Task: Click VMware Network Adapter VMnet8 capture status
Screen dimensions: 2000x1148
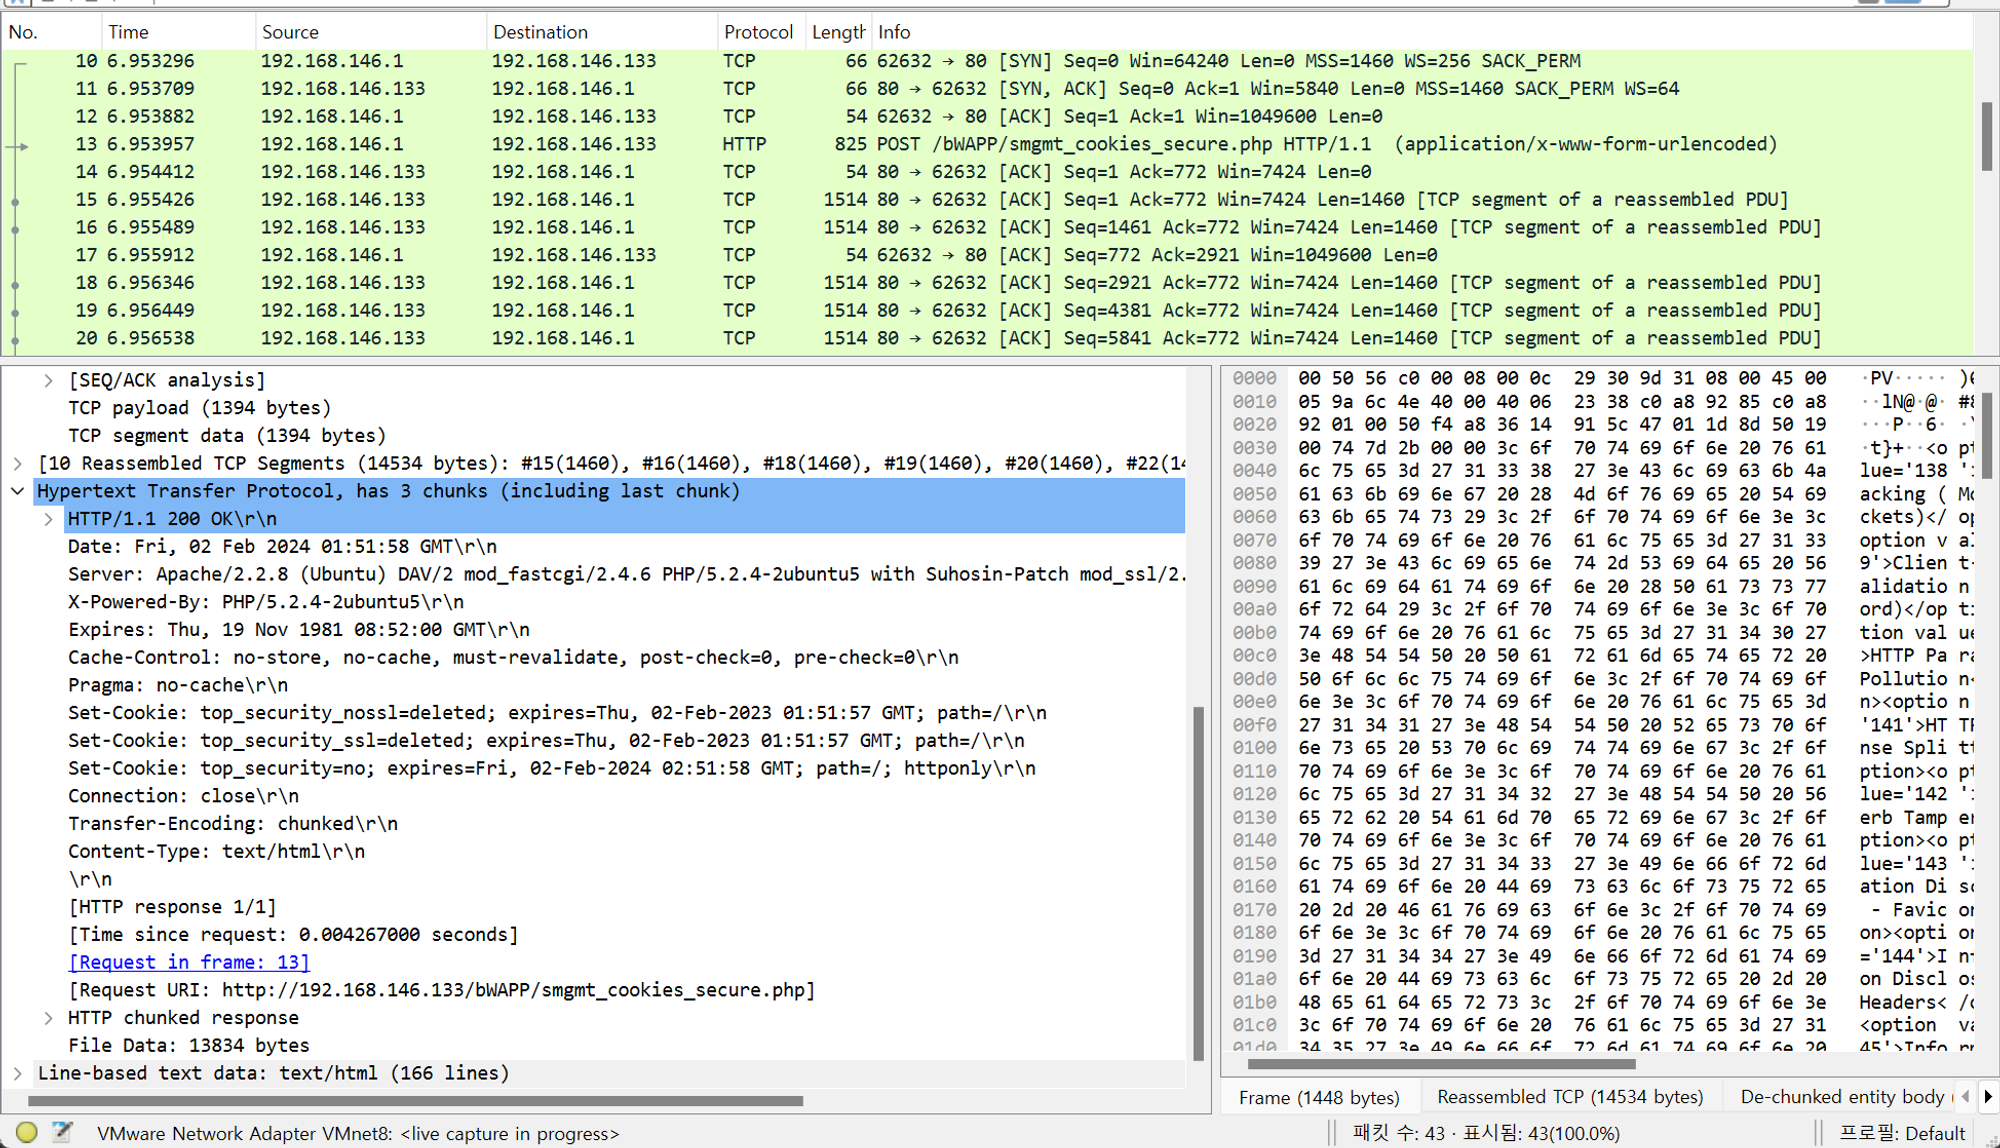Action: (x=358, y=1133)
